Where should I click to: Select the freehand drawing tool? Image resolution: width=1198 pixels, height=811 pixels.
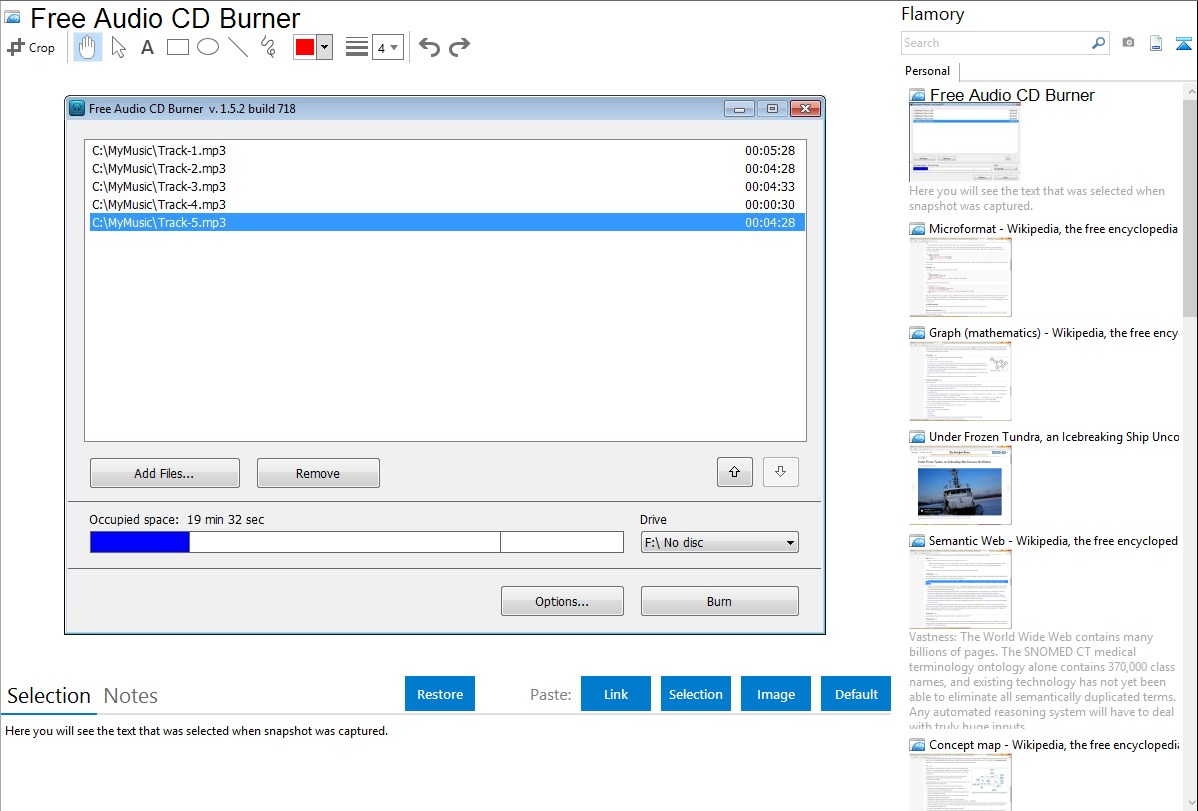click(268, 47)
